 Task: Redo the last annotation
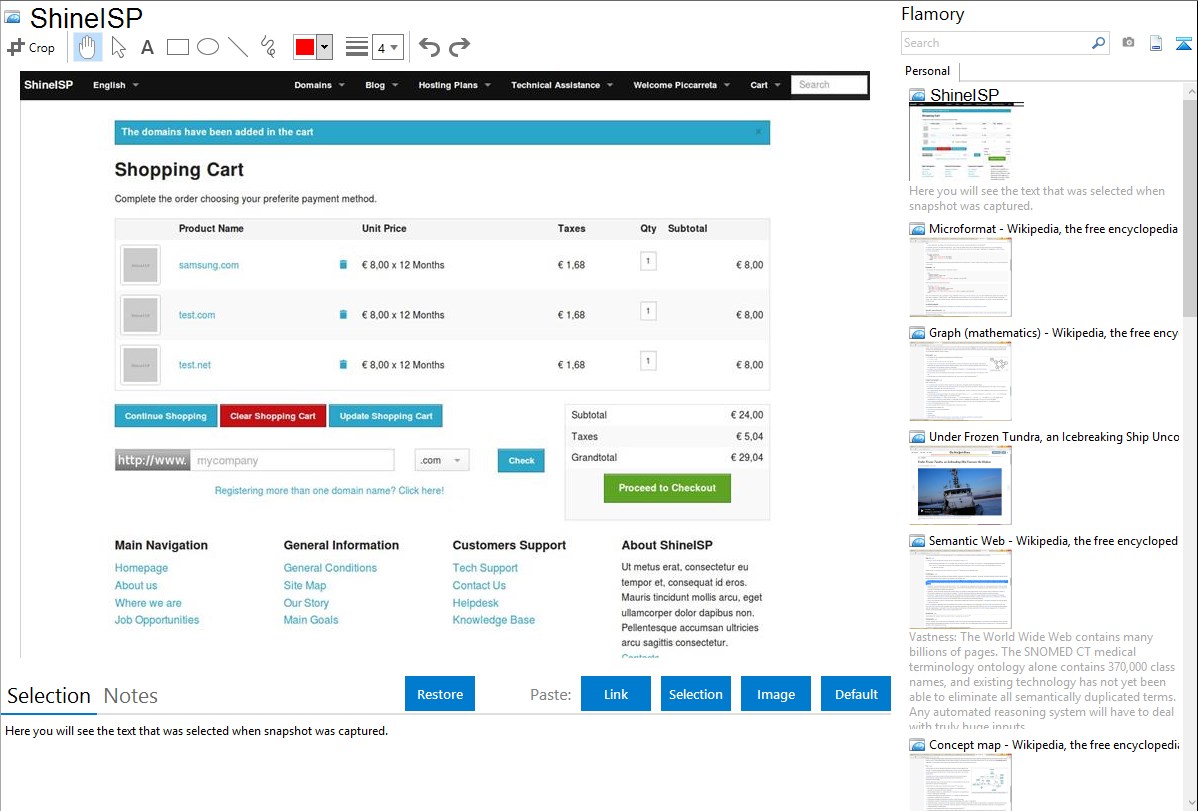[x=459, y=47]
